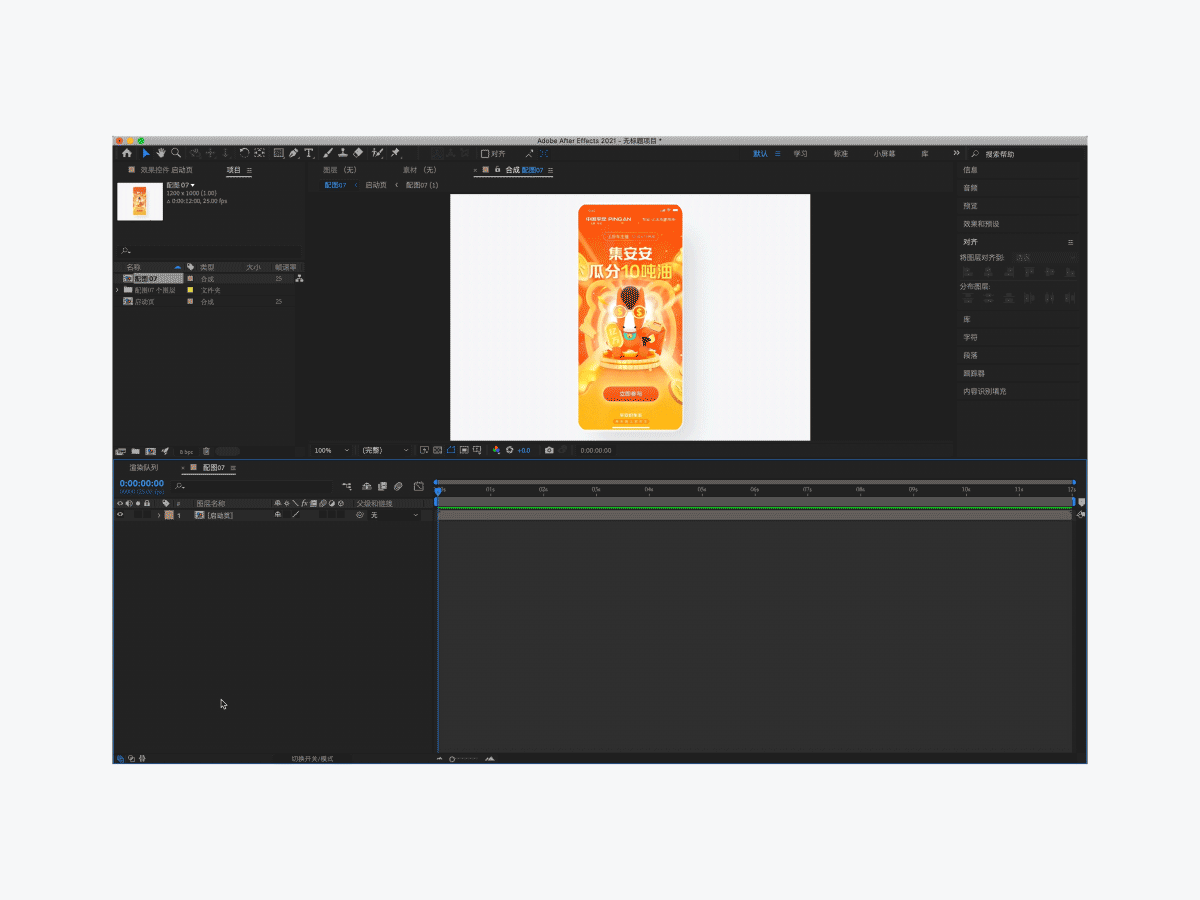Image resolution: width=1200 pixels, height=900 pixels.
Task: Switch to the 标准 workspace
Action: (x=841, y=154)
